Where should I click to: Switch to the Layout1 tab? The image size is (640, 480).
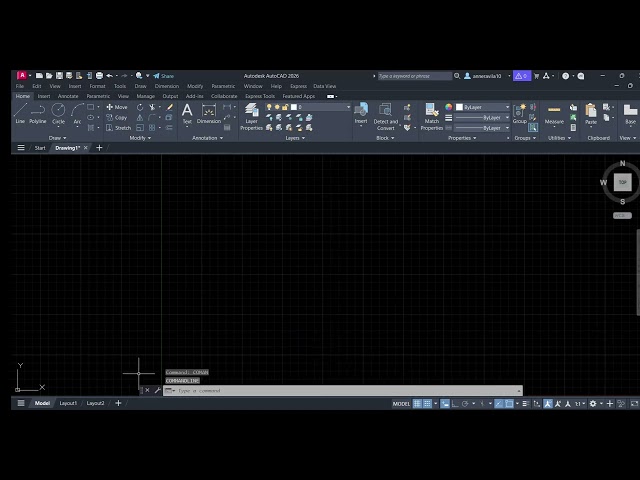[x=68, y=403]
